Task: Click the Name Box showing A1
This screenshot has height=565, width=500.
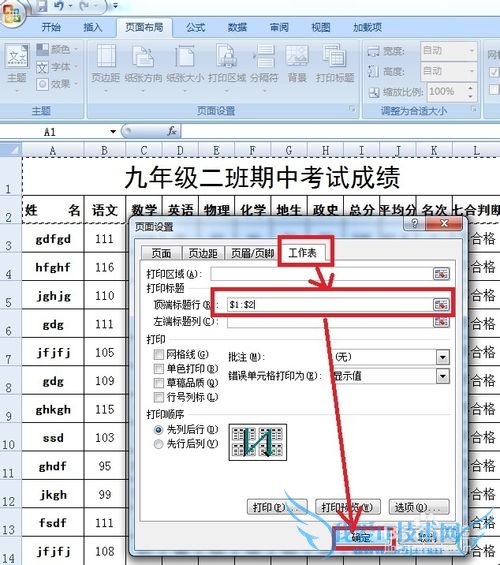Action: click(x=54, y=132)
